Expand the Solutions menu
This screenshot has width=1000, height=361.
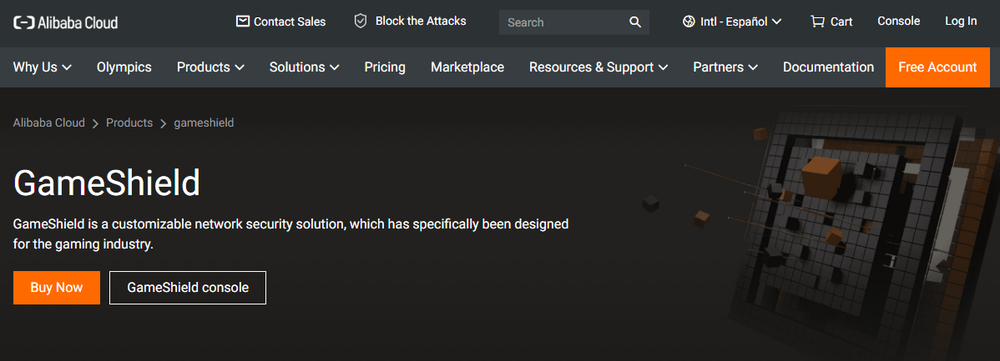pyautogui.click(x=304, y=67)
